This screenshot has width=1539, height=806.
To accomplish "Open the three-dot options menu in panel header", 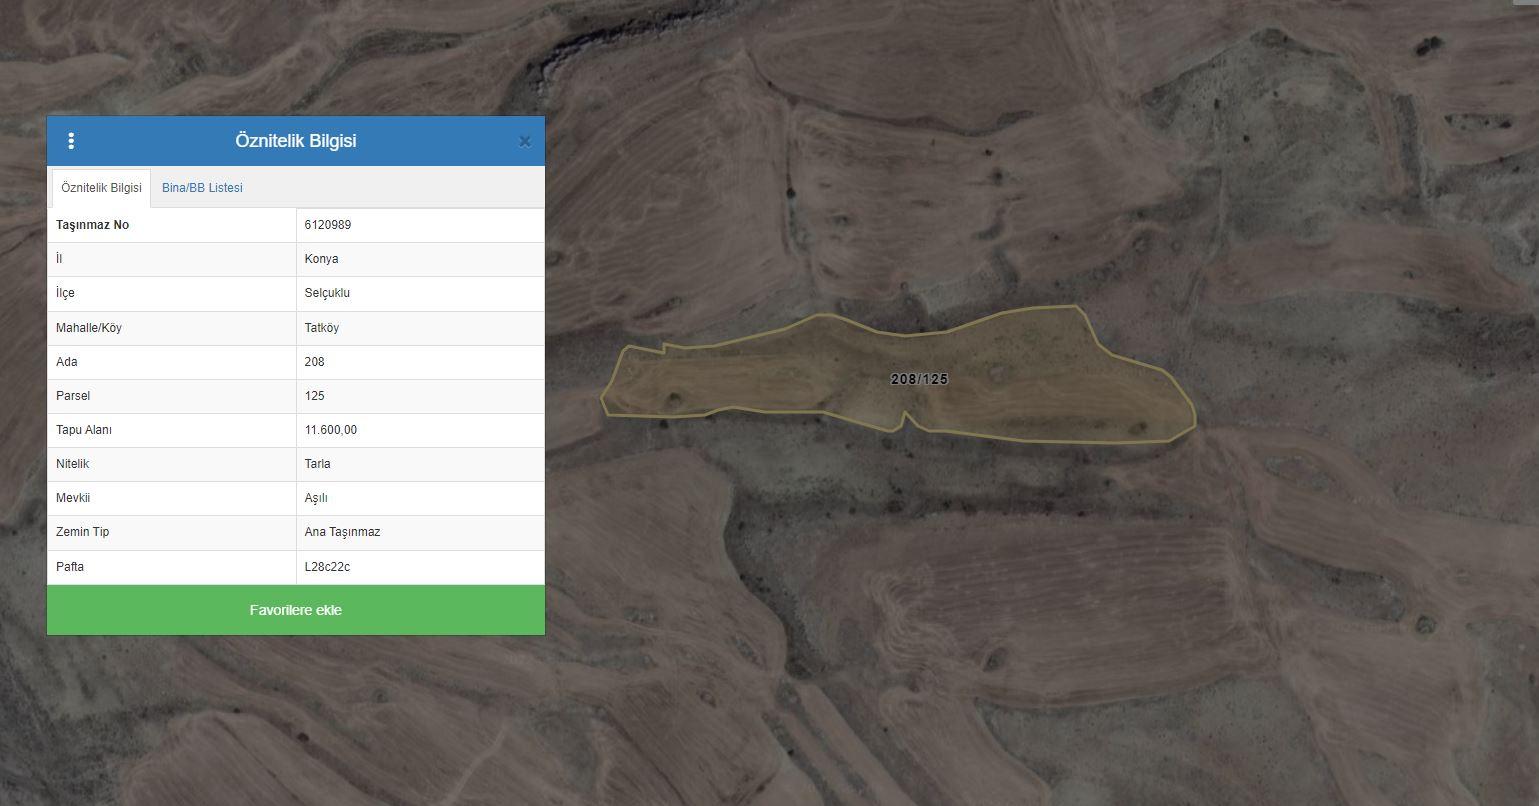I will pos(71,141).
